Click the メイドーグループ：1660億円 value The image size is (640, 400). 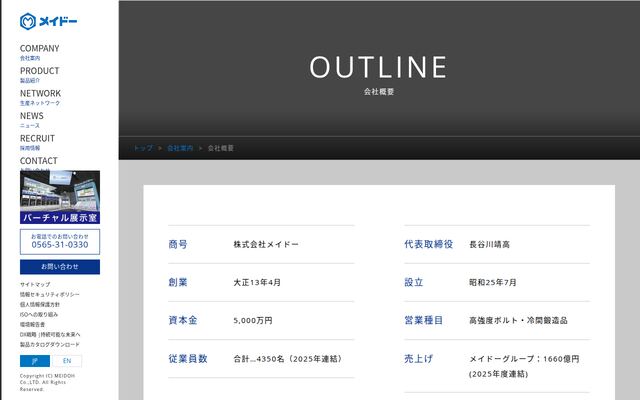(x=524, y=359)
